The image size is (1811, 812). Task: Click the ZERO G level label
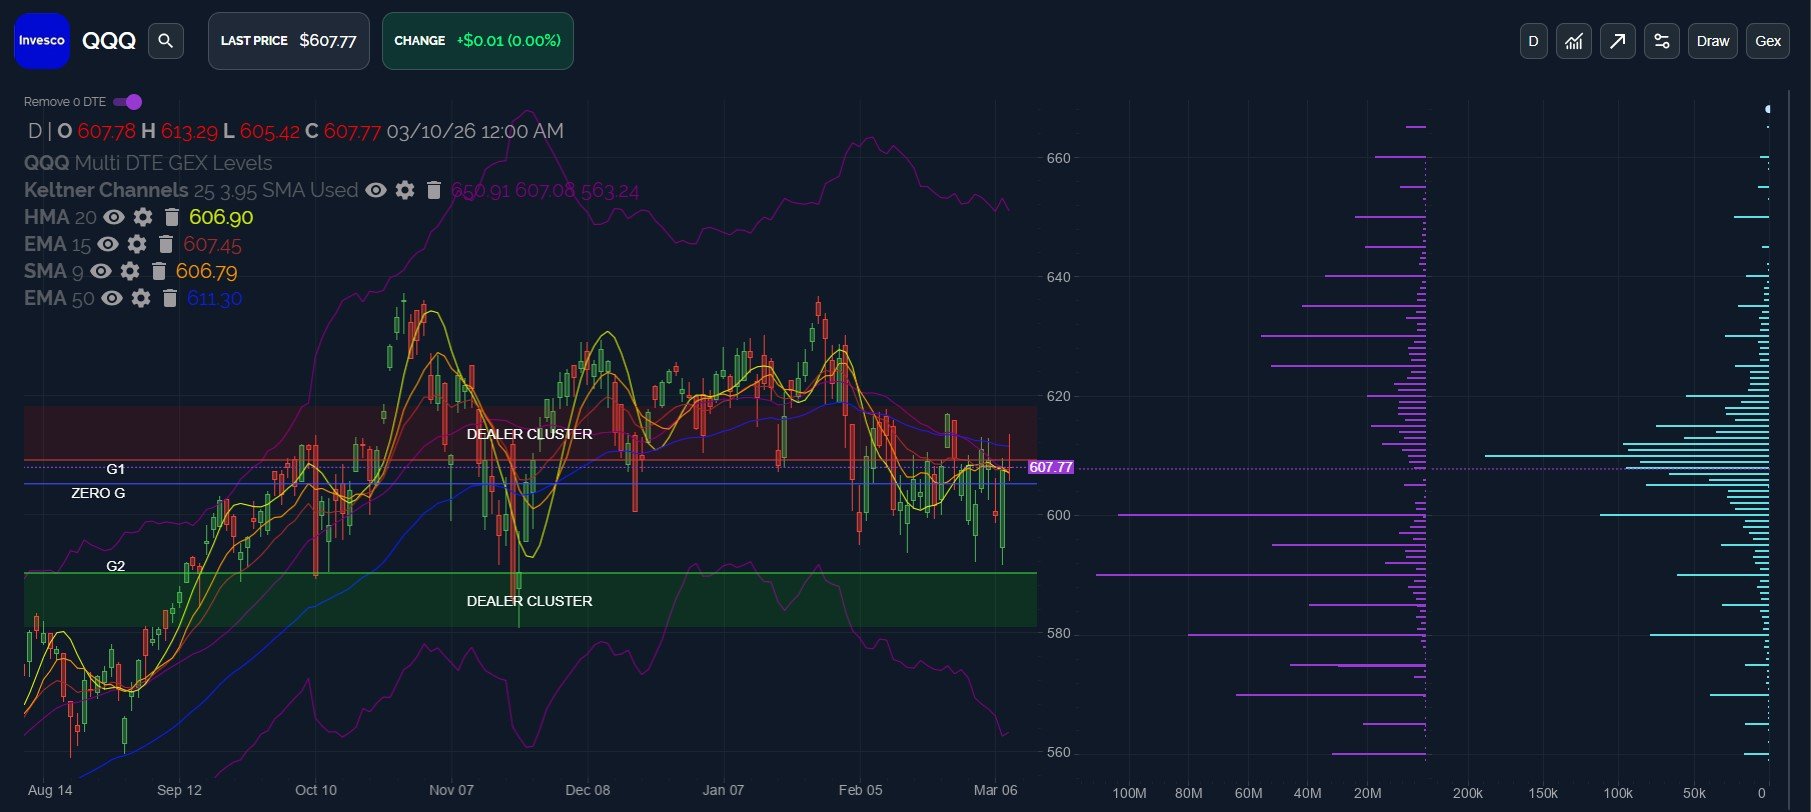pos(98,493)
